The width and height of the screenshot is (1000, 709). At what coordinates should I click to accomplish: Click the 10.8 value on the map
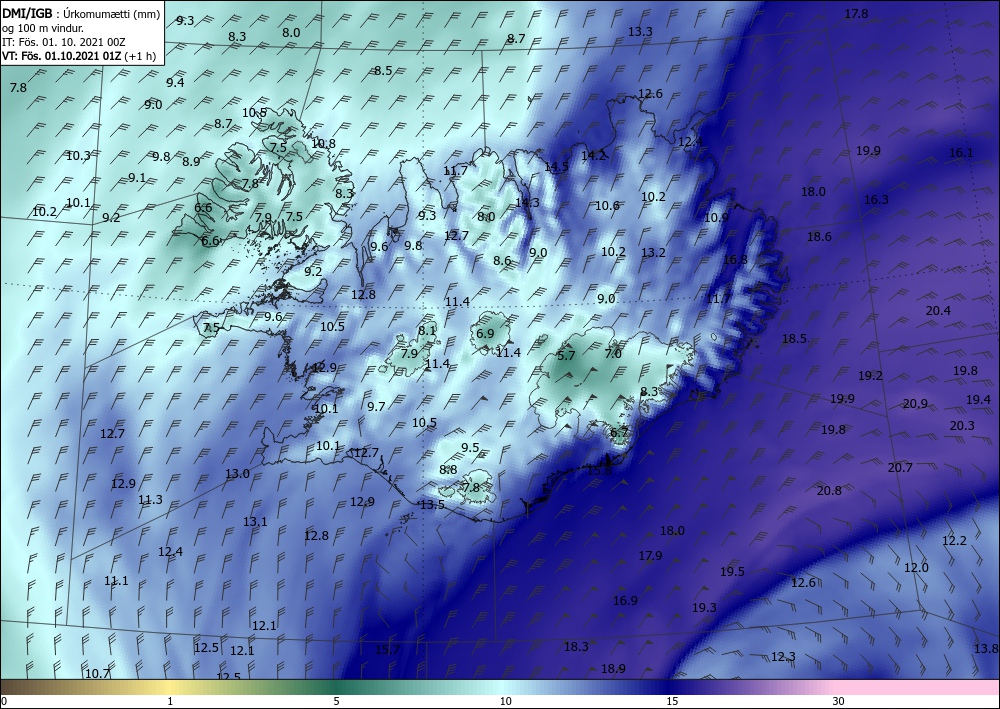pyautogui.click(x=323, y=143)
